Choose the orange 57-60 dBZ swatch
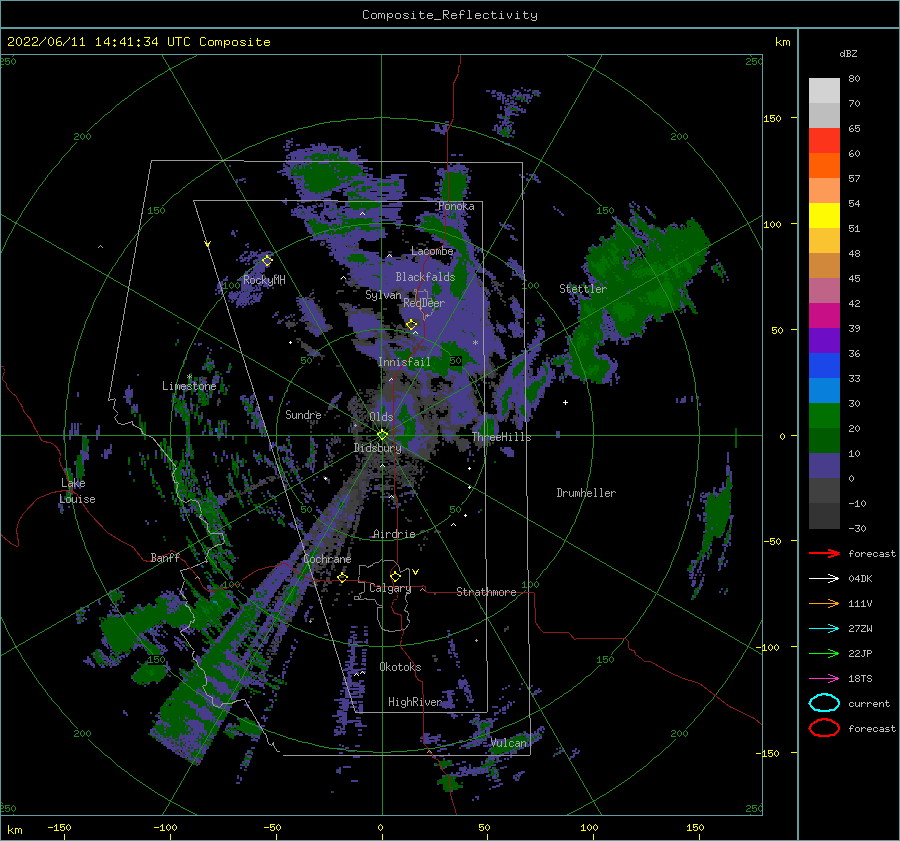 tap(824, 166)
